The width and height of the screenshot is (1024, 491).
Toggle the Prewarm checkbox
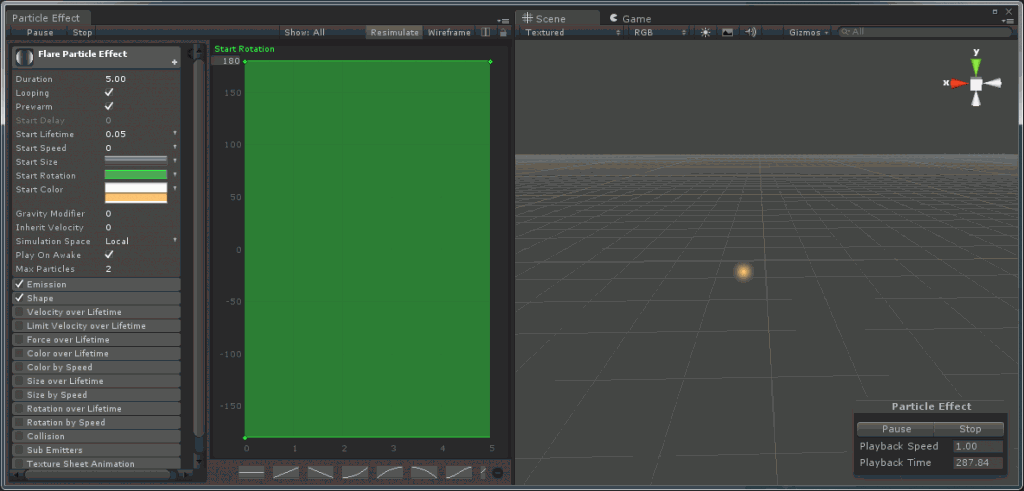pyautogui.click(x=109, y=106)
